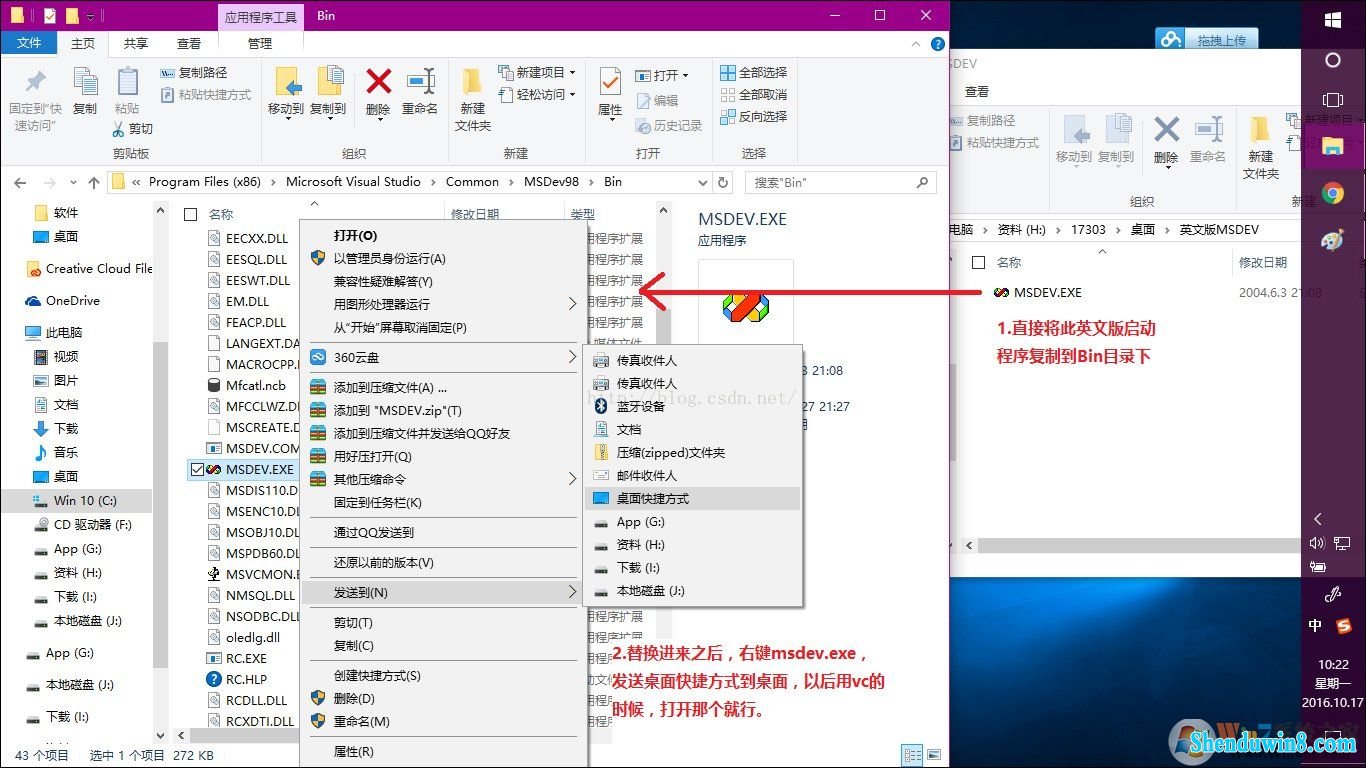This screenshot has width=1366, height=768.
Task: Uncheck the MSDEV.EXE file checkbox
Action: (x=197, y=469)
